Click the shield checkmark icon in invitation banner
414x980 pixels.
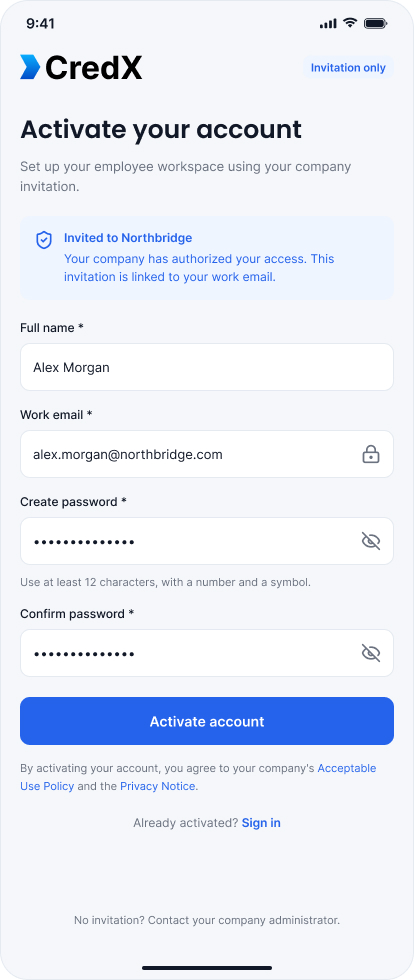(44, 240)
